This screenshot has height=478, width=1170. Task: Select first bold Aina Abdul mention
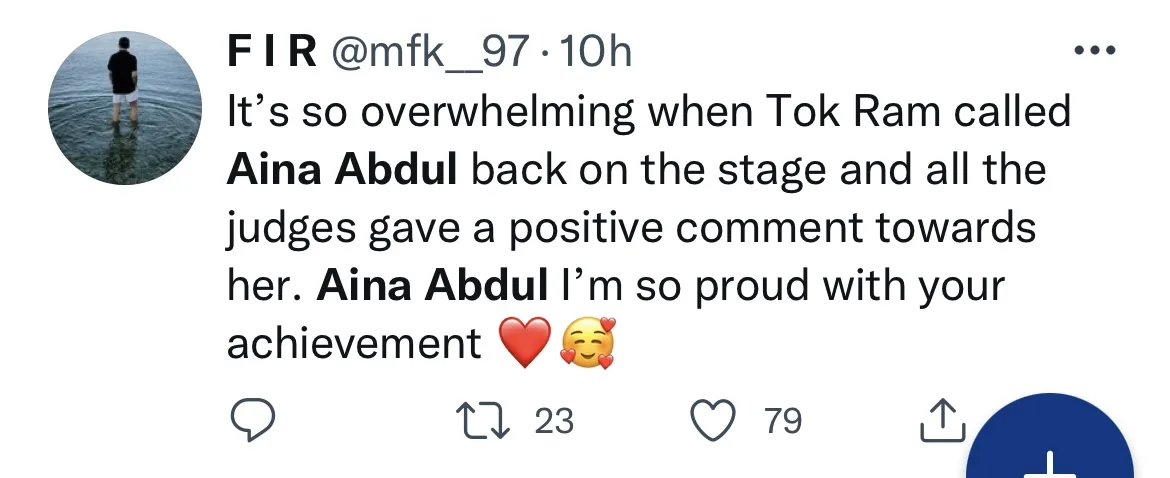tap(342, 170)
